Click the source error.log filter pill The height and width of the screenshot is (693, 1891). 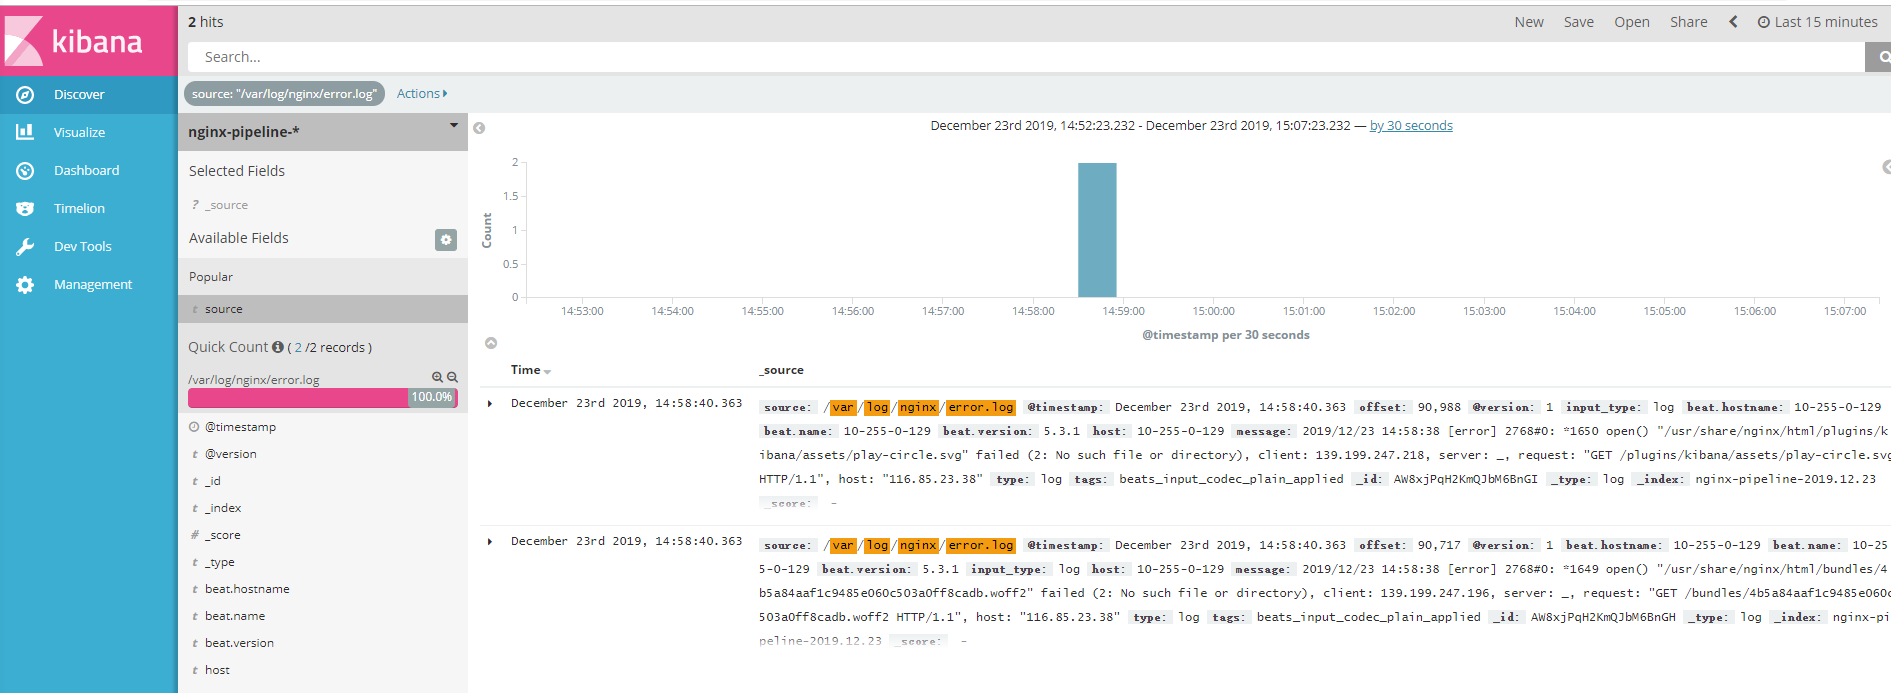pyautogui.click(x=284, y=94)
